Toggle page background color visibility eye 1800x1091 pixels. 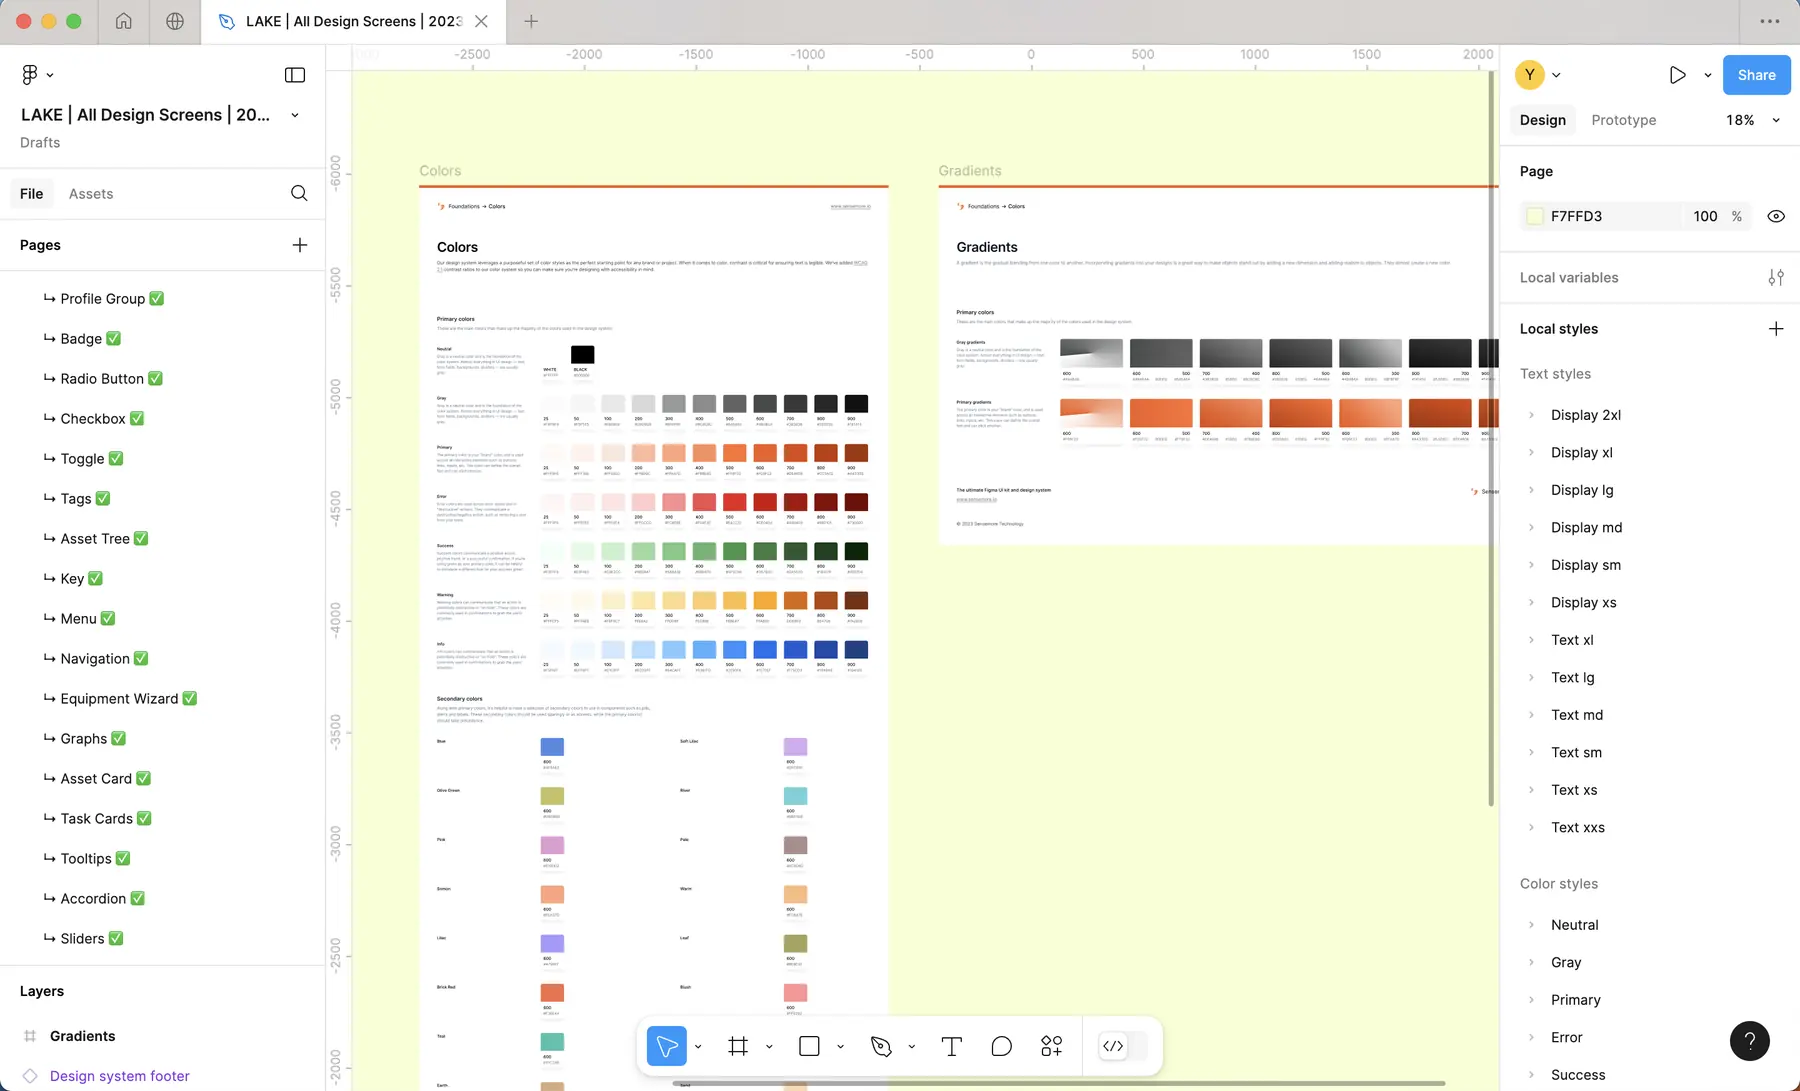(1776, 216)
